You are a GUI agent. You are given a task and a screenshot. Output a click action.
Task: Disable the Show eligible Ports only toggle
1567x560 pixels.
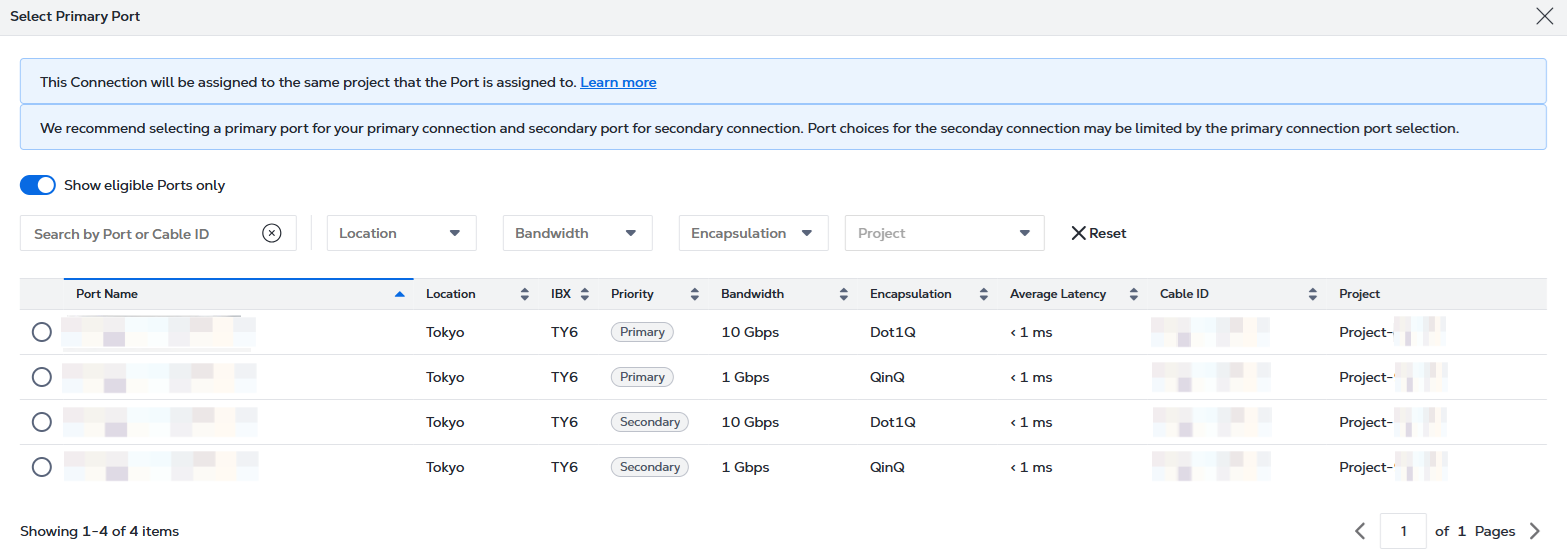coord(38,185)
